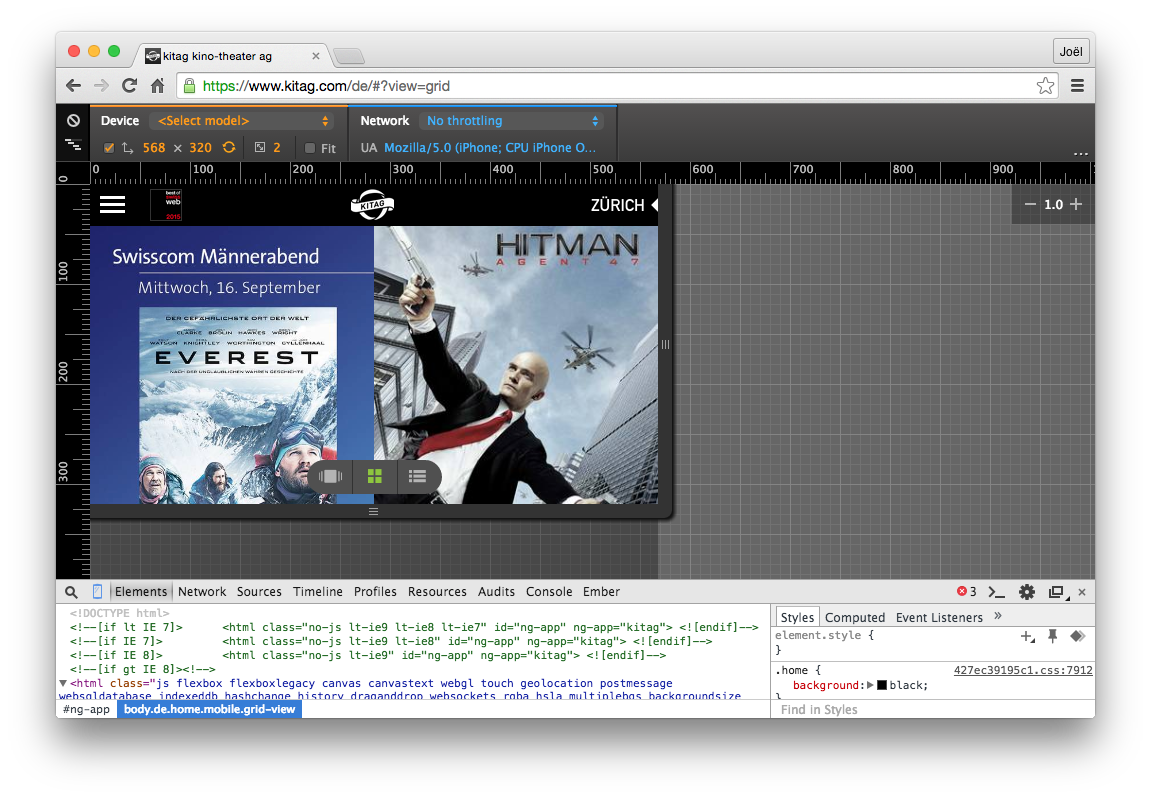Screen dimensions: 1151x798
Task: Click the viewport right-edge resize handle
Action: pos(665,344)
